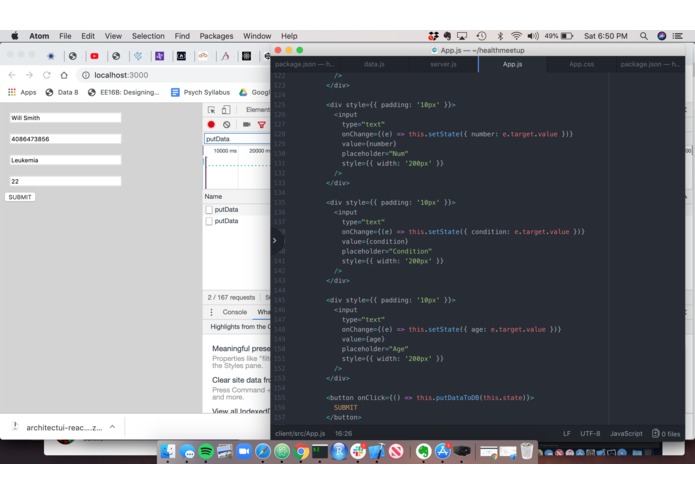Viewport: 695px width, 494px height.
Task: Open Spotlight search in the menu bar
Action: pos(644,36)
